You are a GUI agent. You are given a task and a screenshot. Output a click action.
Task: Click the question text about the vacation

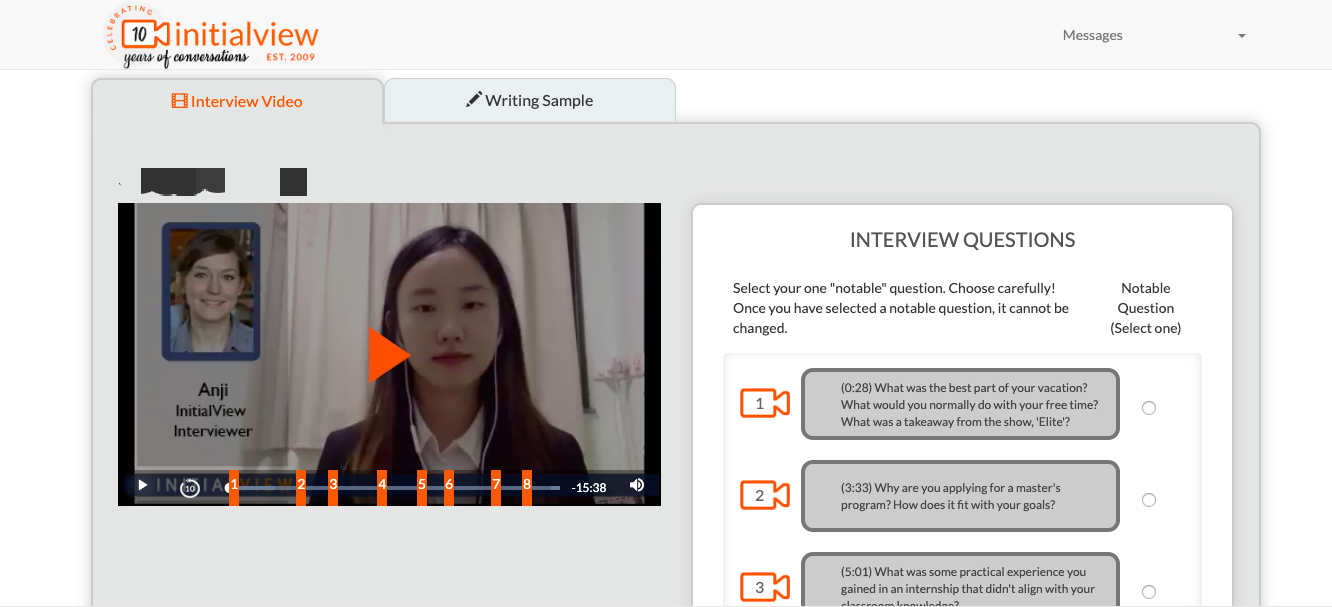(958, 404)
